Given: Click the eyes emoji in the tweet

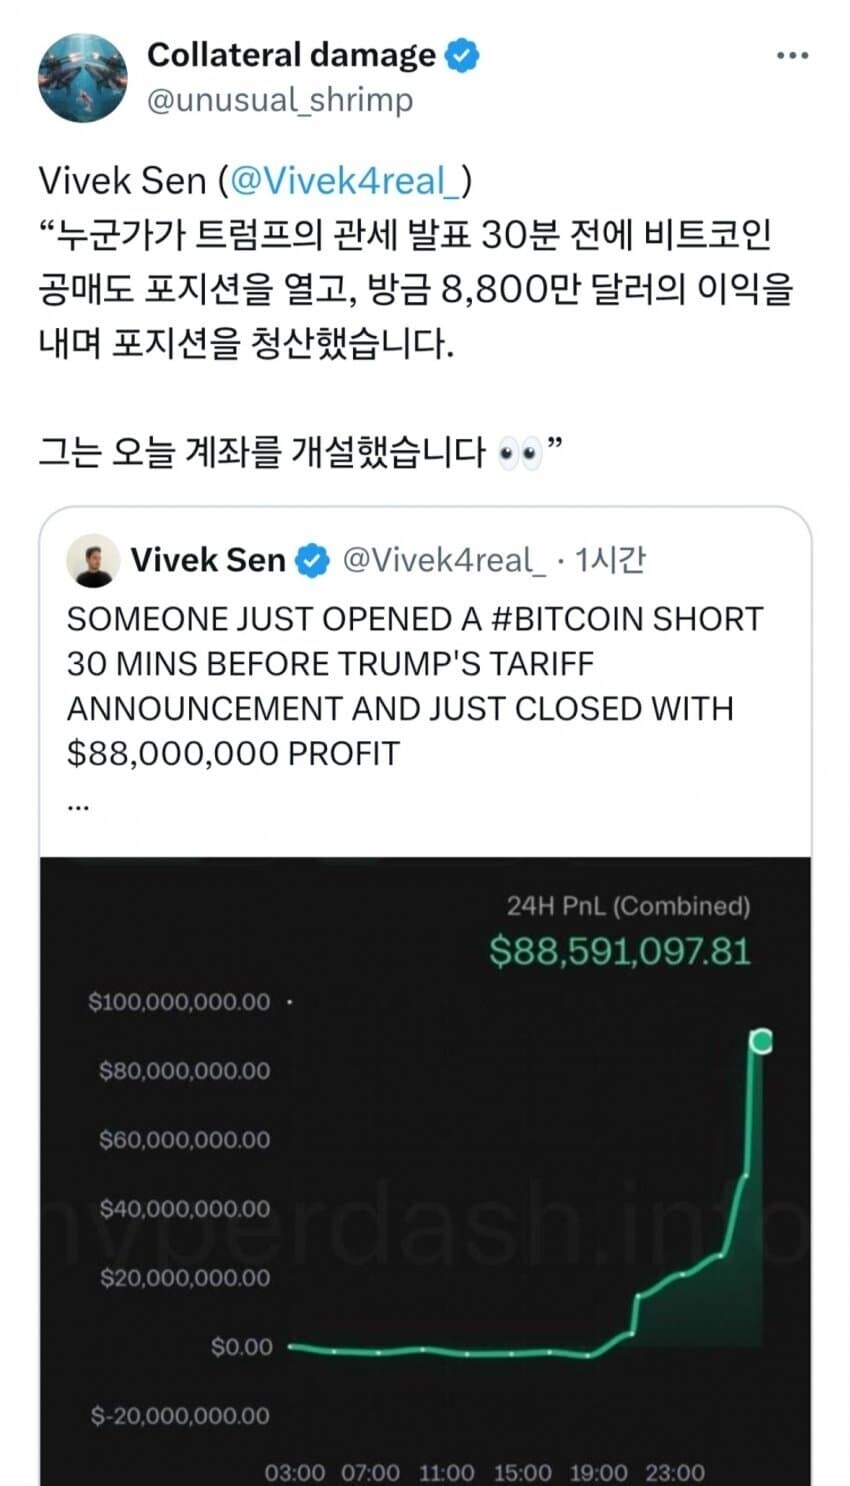Looking at the screenshot, I should coord(519,454).
